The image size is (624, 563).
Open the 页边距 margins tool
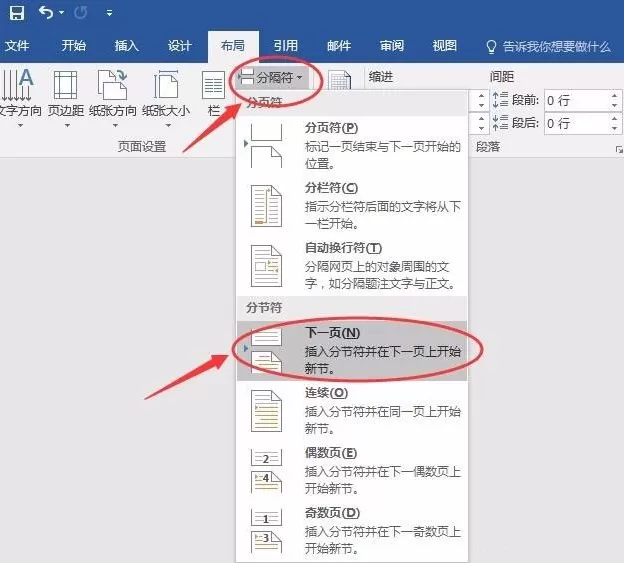point(66,98)
